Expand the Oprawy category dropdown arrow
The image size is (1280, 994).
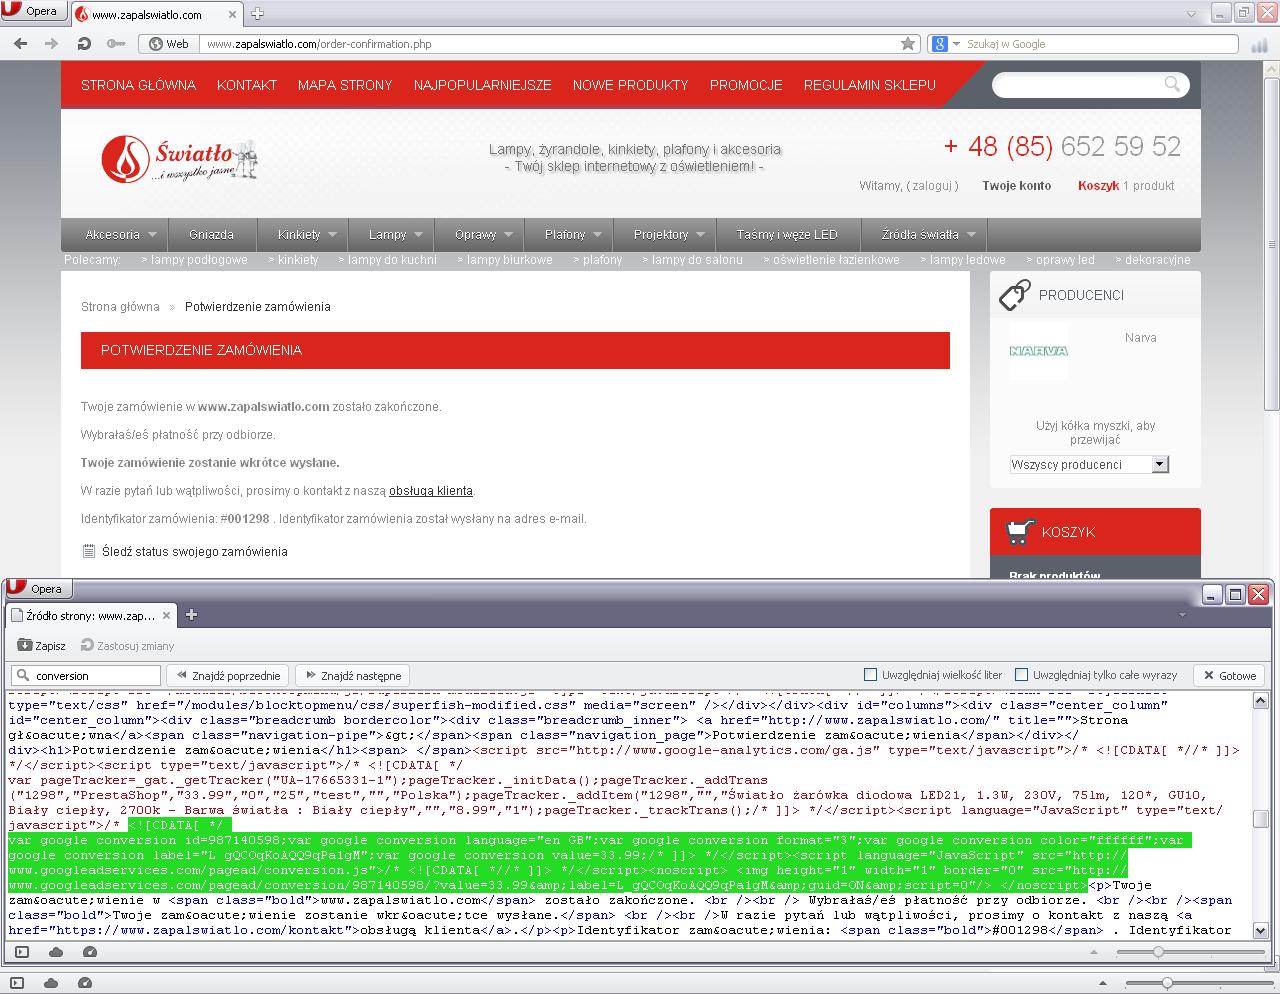coord(508,235)
